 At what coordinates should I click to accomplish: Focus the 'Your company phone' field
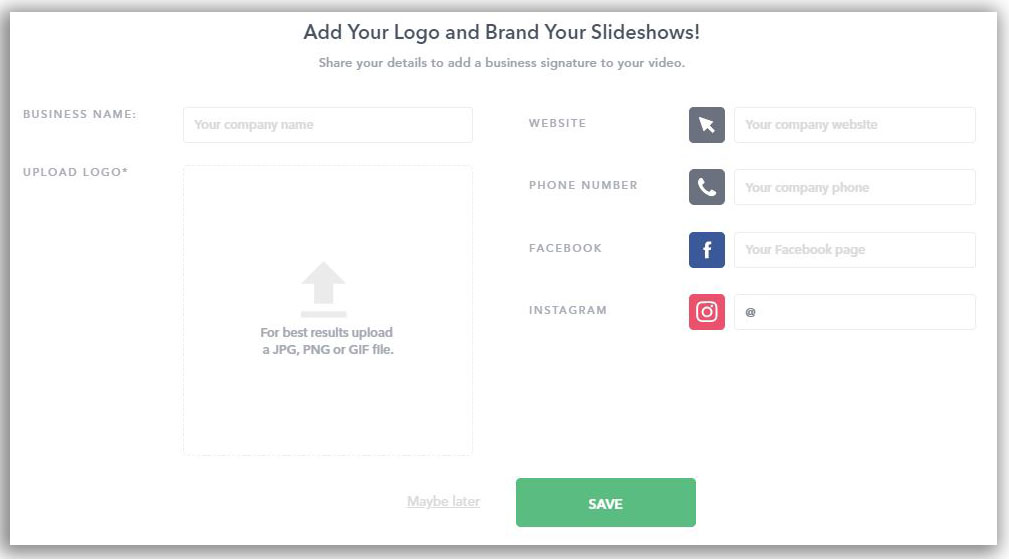[x=854, y=187]
